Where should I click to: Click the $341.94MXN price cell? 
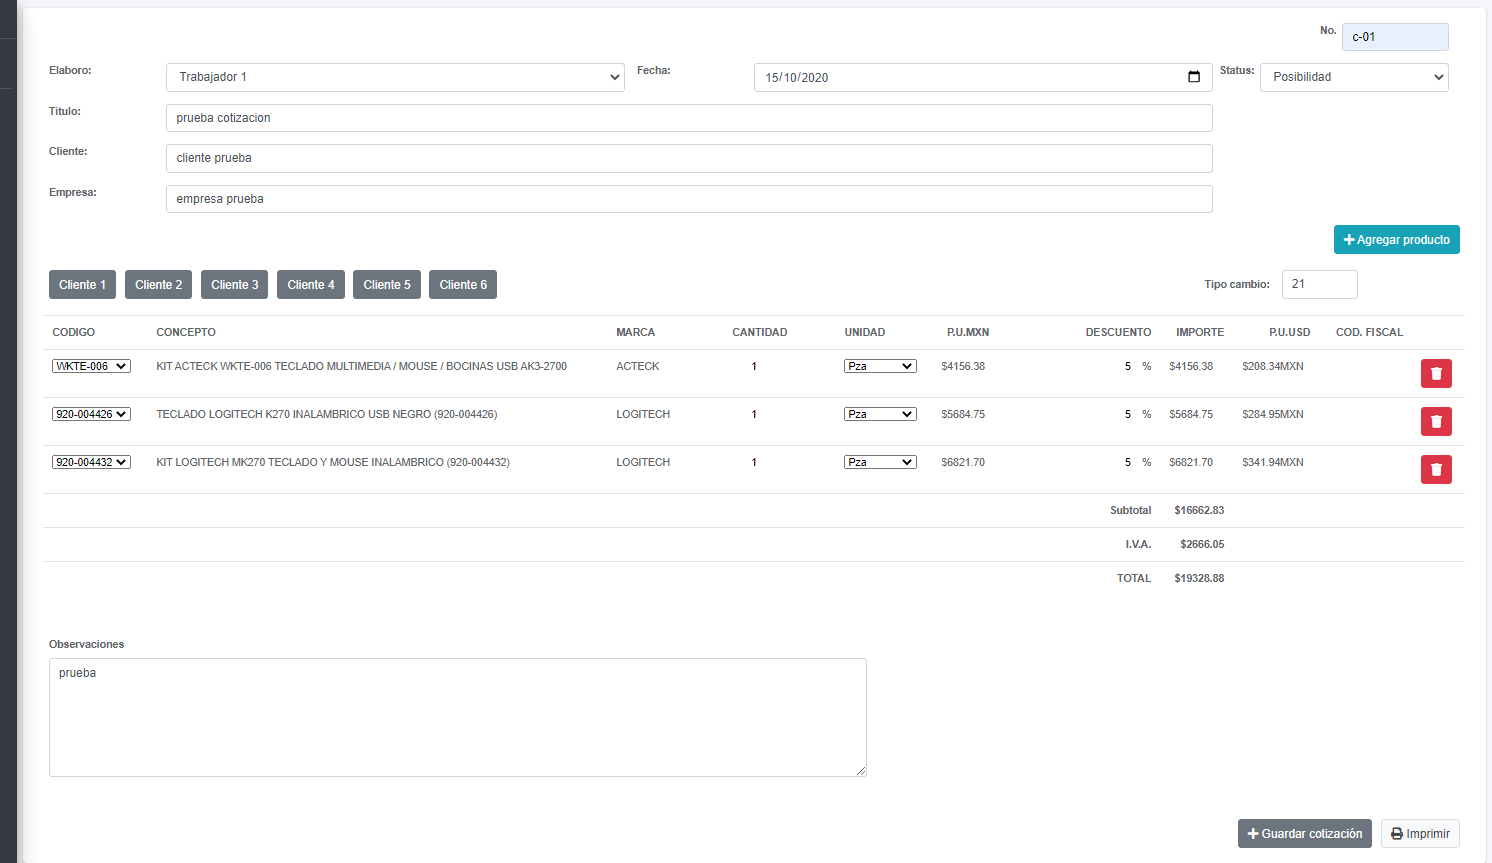point(1273,462)
